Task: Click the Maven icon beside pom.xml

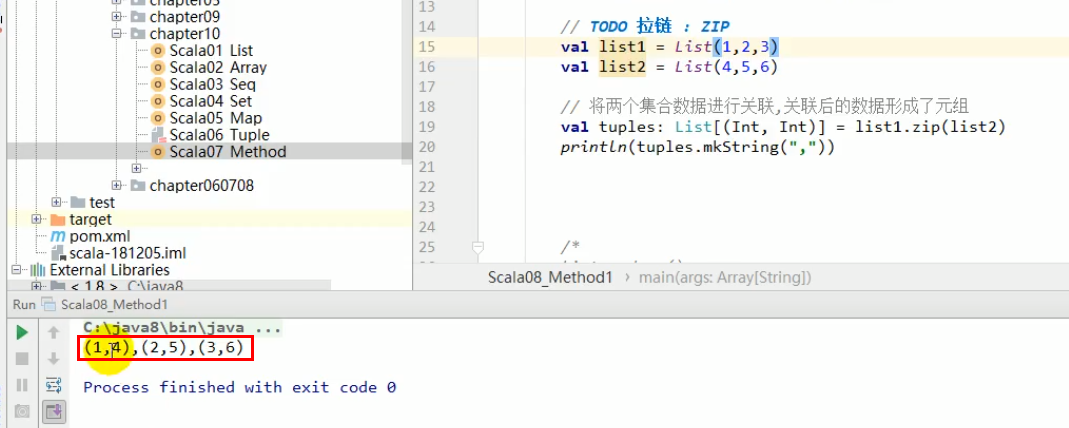Action: (58, 236)
